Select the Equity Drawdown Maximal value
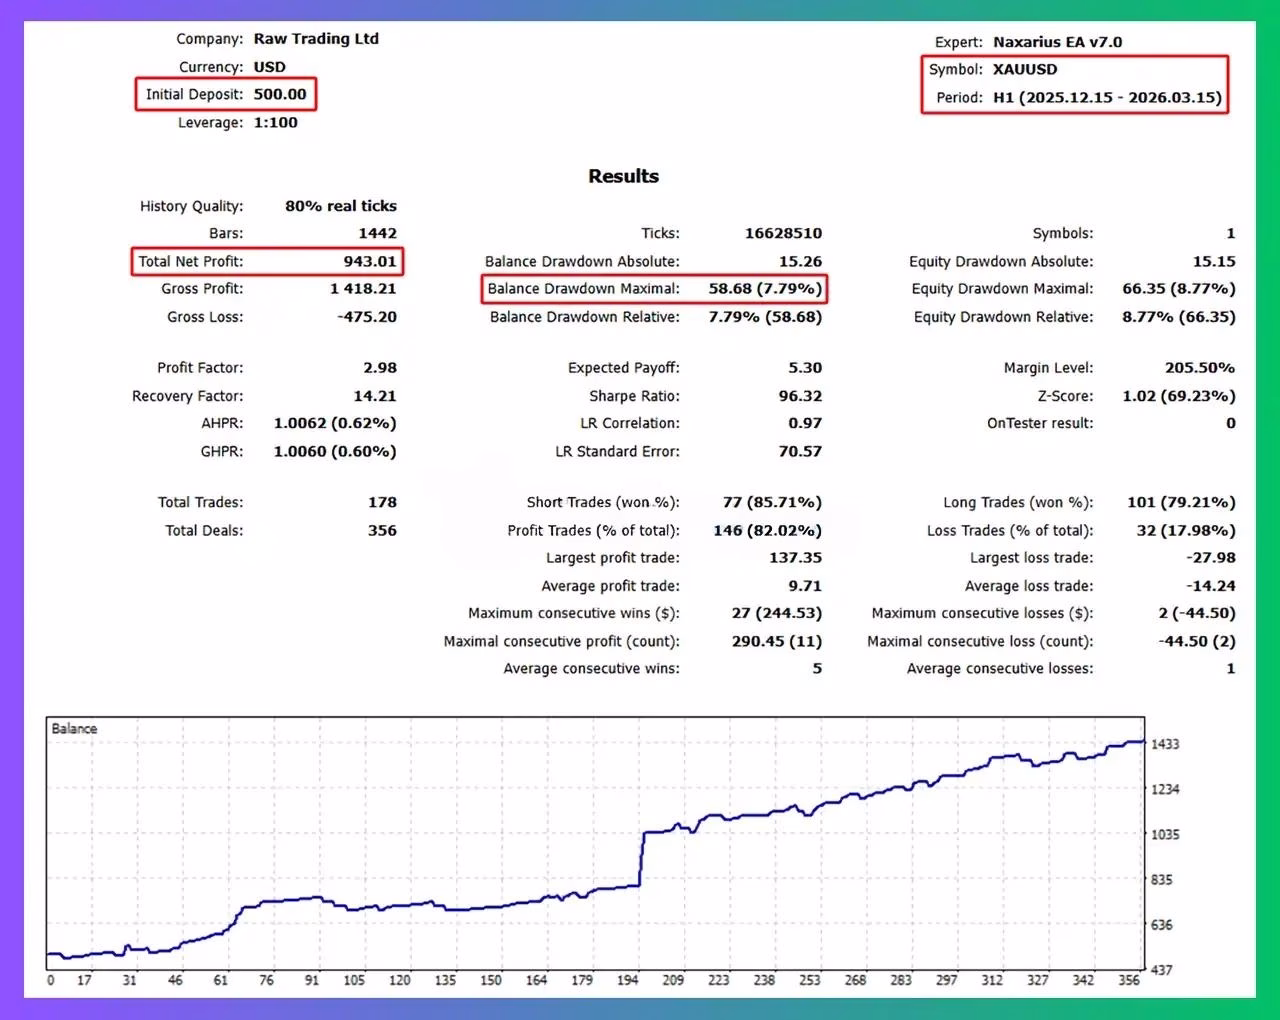The width and height of the screenshot is (1280, 1020). pos(1178,289)
